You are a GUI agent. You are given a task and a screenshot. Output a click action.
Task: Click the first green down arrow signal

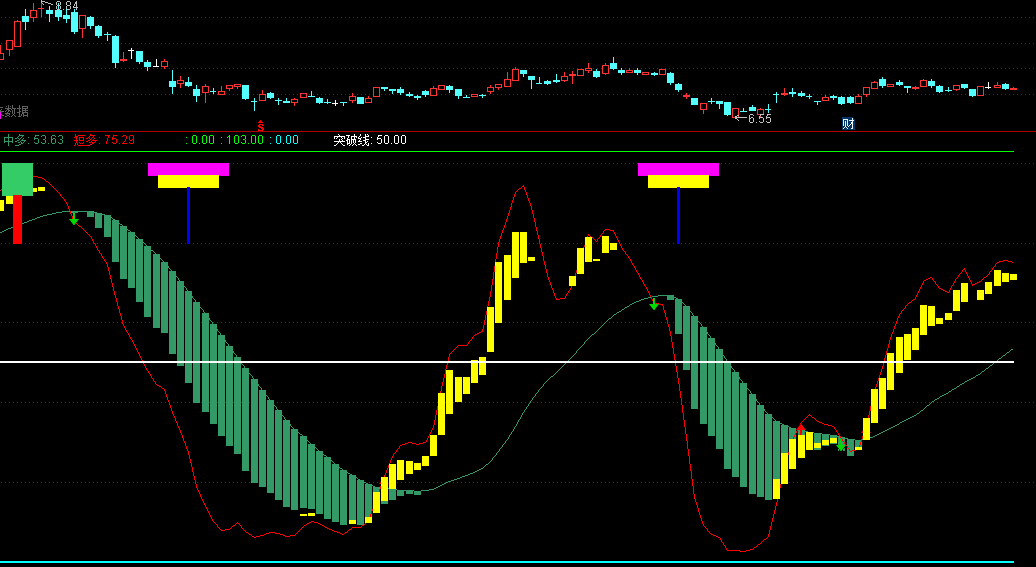(74, 218)
